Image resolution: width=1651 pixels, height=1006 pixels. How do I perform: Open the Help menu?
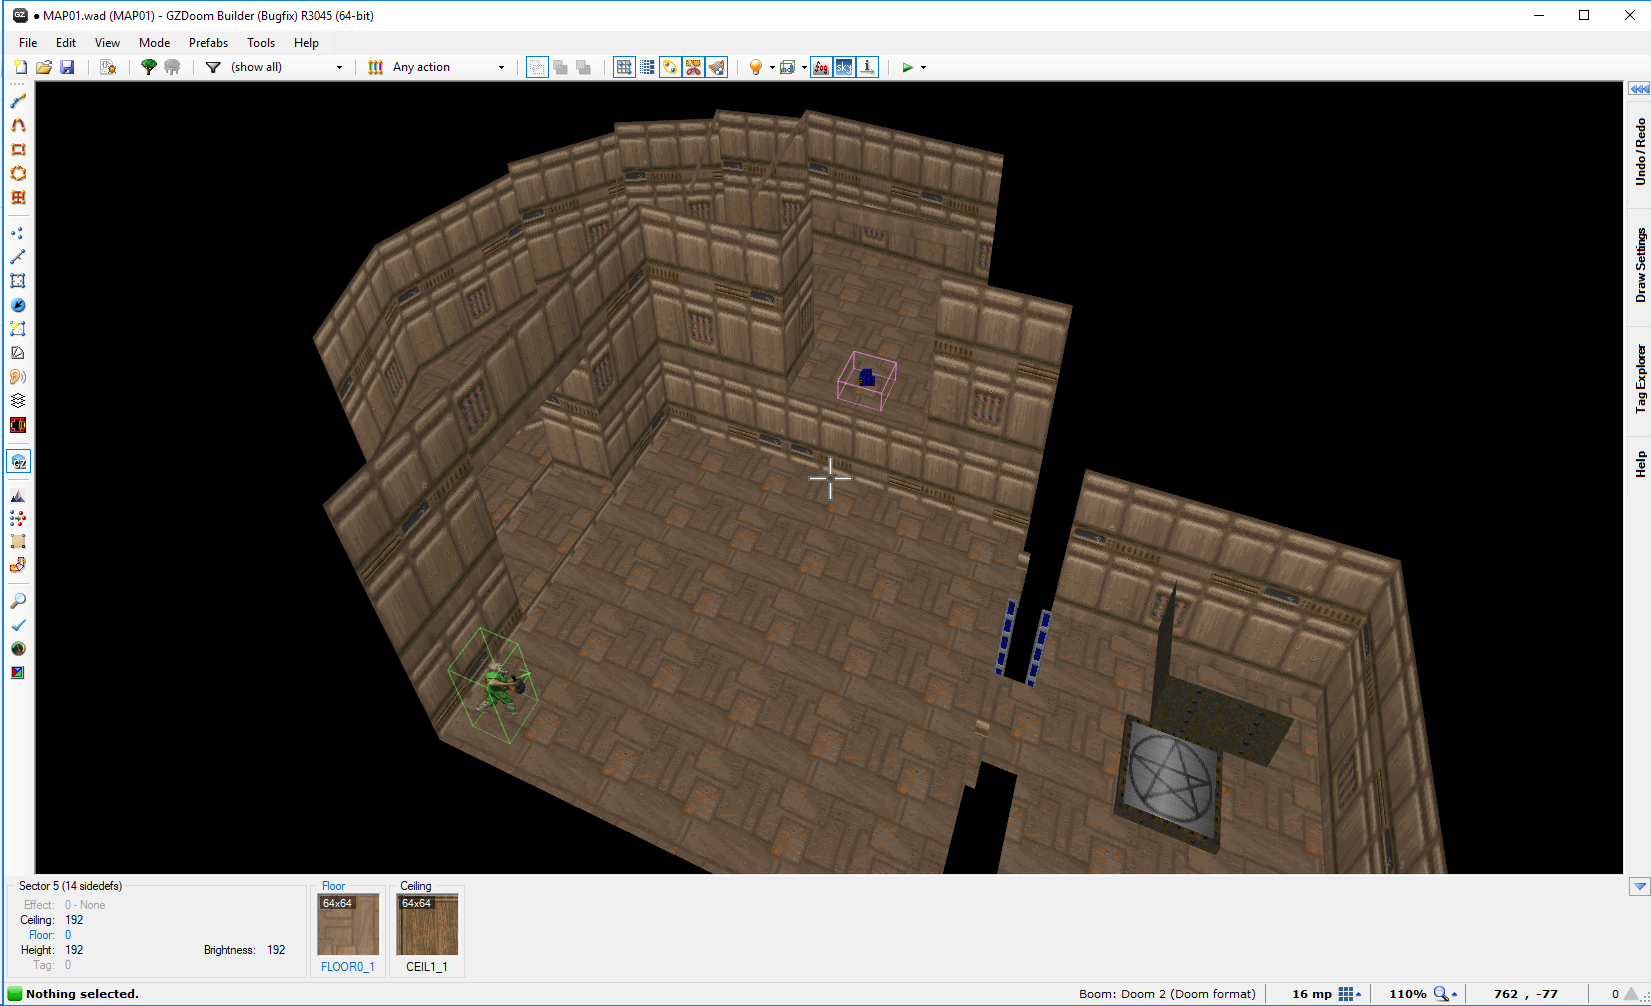pyautogui.click(x=306, y=43)
